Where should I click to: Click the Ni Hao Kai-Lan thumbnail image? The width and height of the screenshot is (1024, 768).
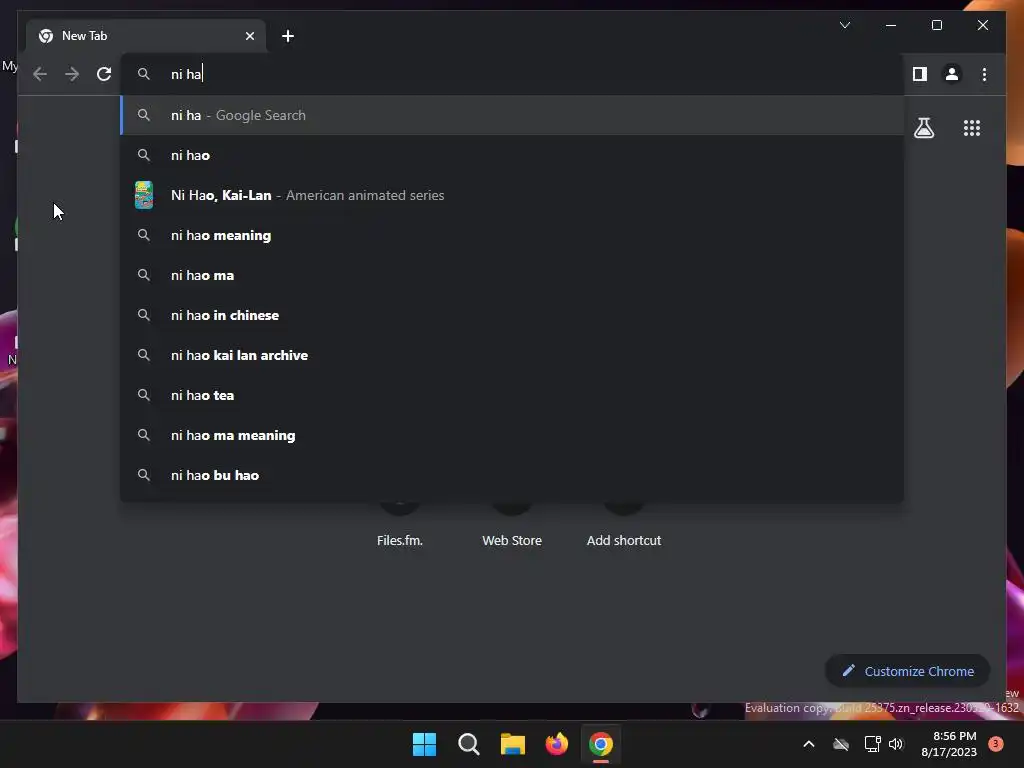coord(144,195)
